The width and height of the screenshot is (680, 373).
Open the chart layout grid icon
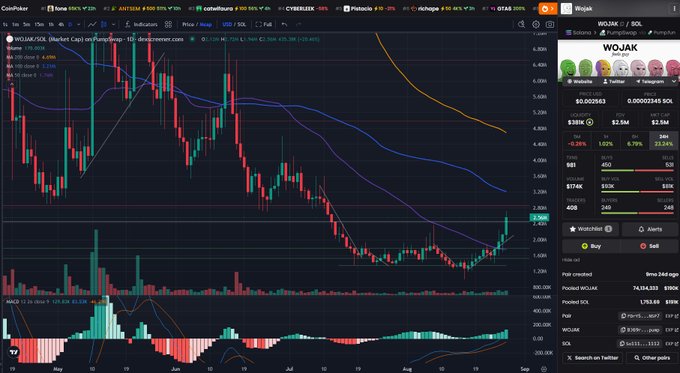(x=168, y=25)
